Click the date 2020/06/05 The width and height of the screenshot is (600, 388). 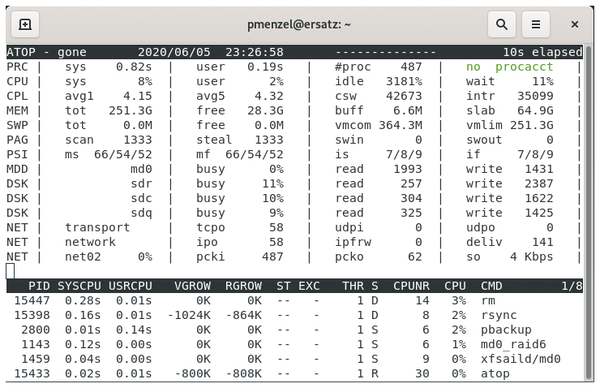point(174,52)
